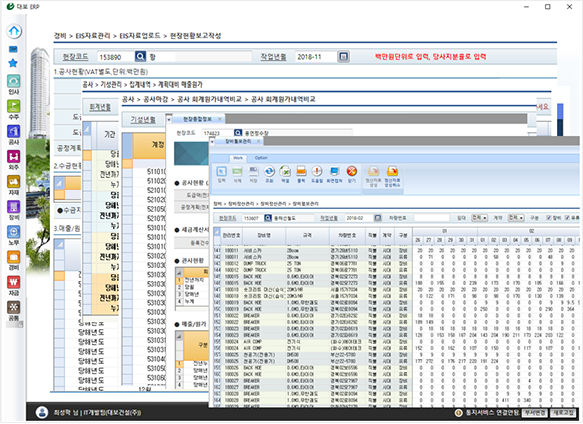Open favorites star in sidebar

(x=13, y=63)
